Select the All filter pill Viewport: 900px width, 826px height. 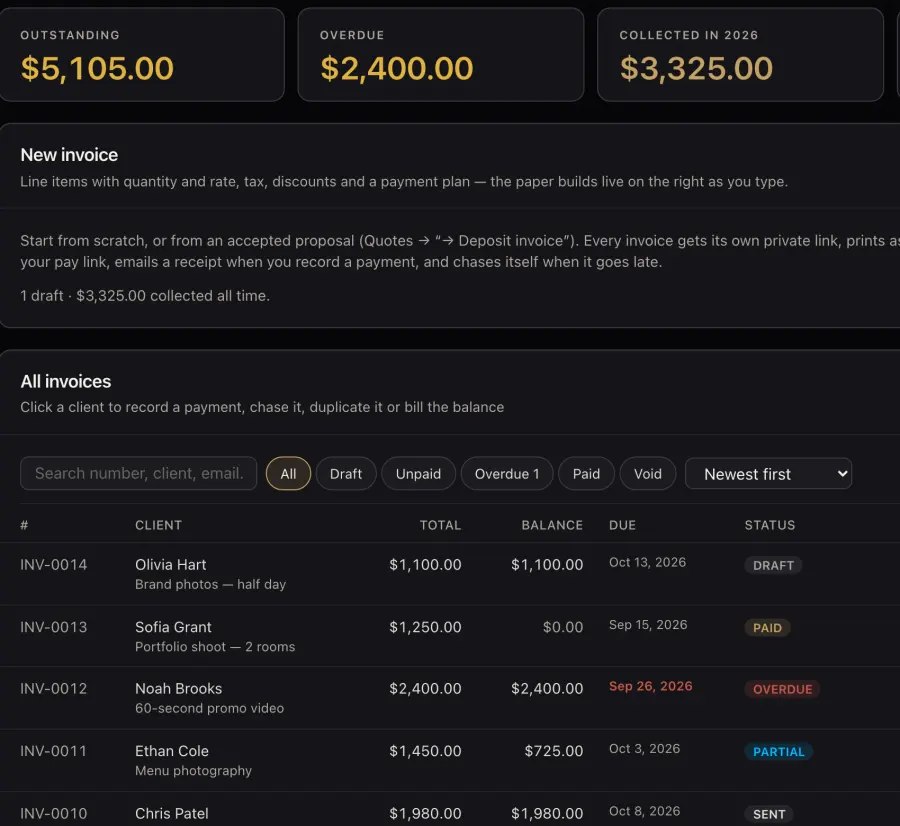click(288, 474)
